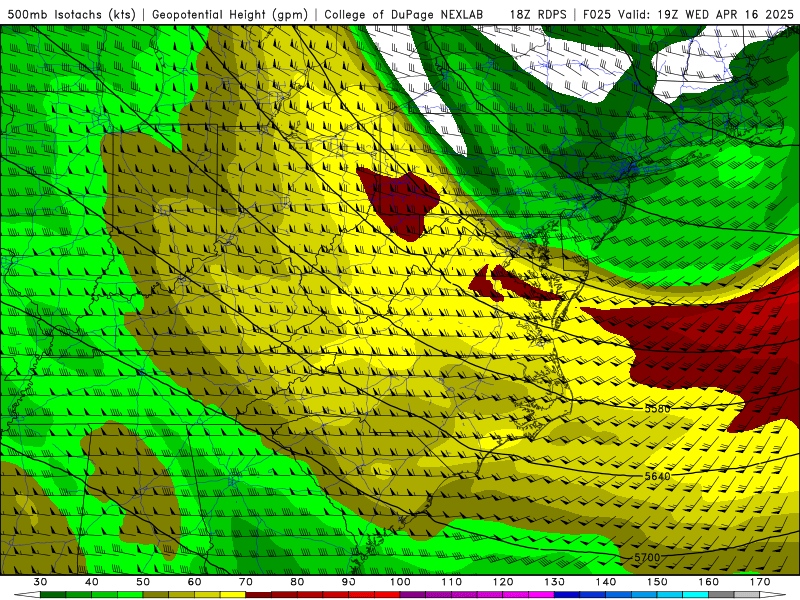Click the 110 knot value on the color scale
Screen dimensions: 800x600
click(x=452, y=582)
